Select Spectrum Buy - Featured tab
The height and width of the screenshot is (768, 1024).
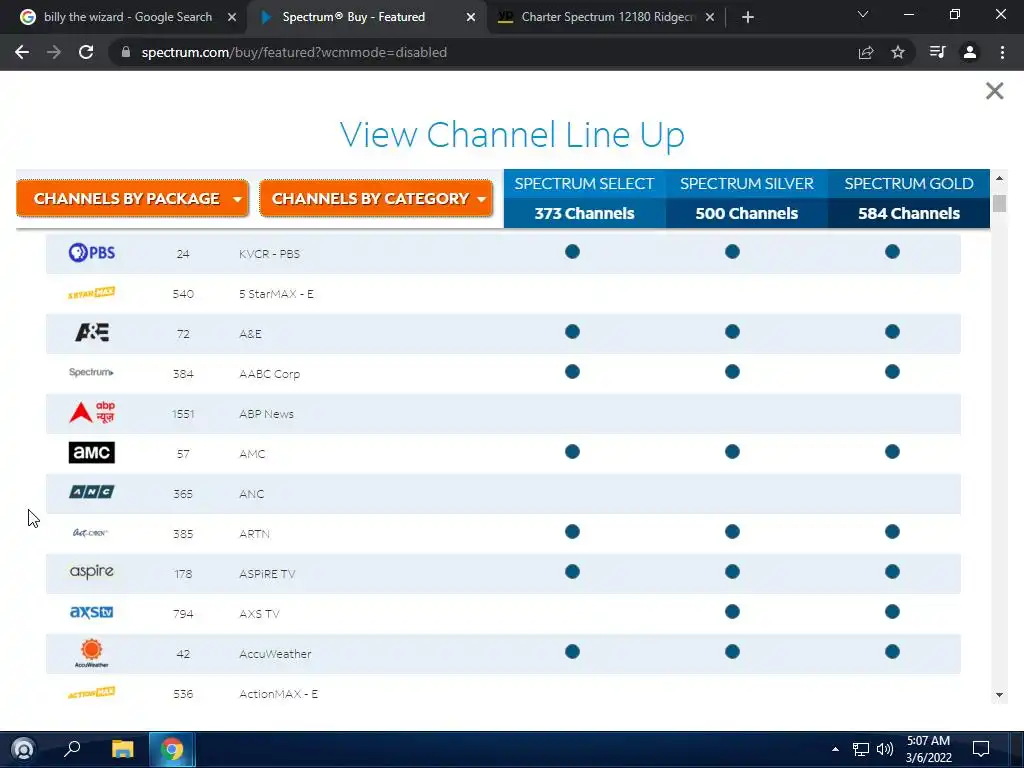coord(353,17)
